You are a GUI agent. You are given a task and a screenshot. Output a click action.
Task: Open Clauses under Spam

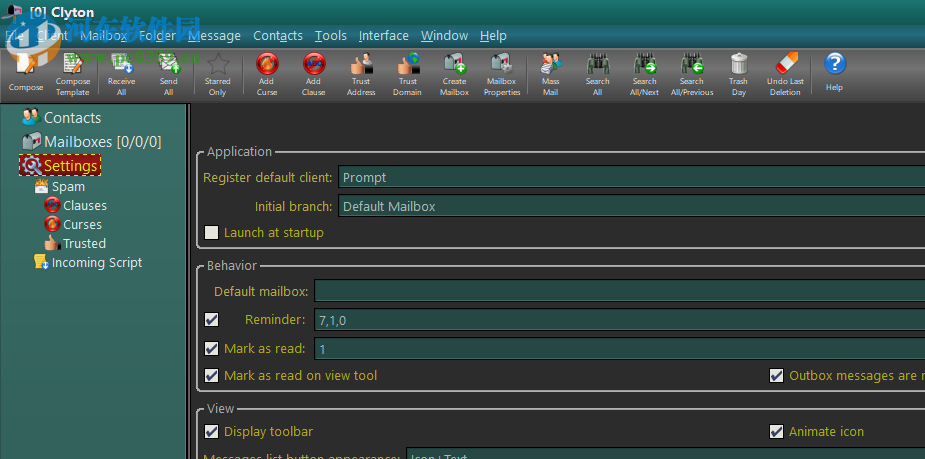[x=76, y=205]
